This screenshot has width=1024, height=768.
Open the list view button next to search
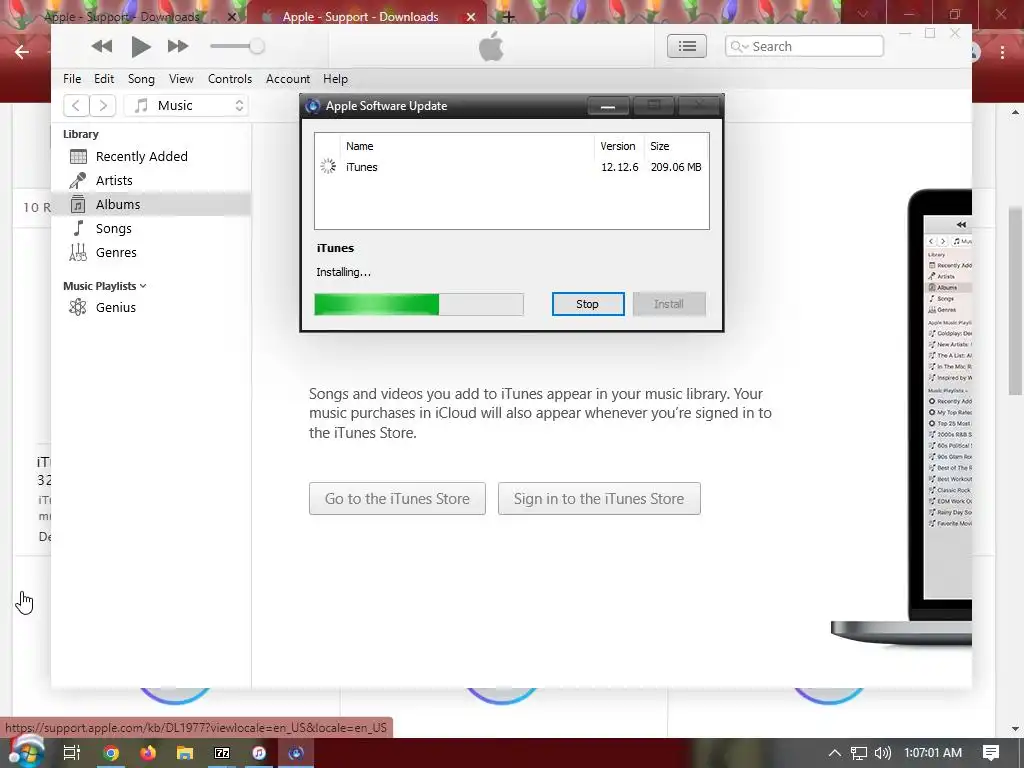[686, 46]
